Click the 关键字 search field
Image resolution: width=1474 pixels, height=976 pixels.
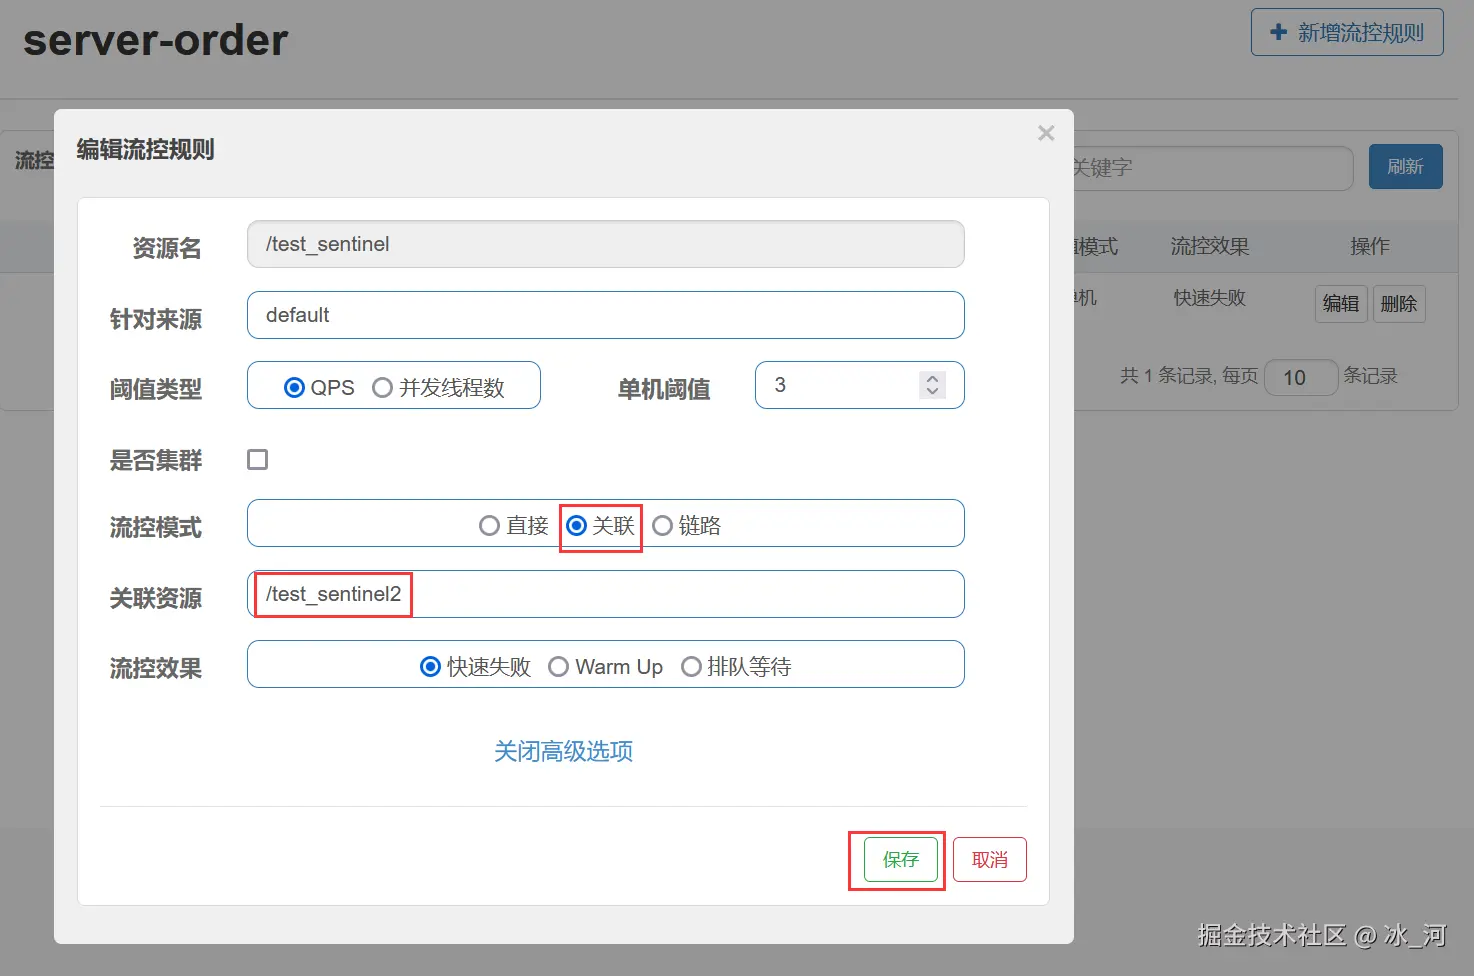coord(1212,168)
